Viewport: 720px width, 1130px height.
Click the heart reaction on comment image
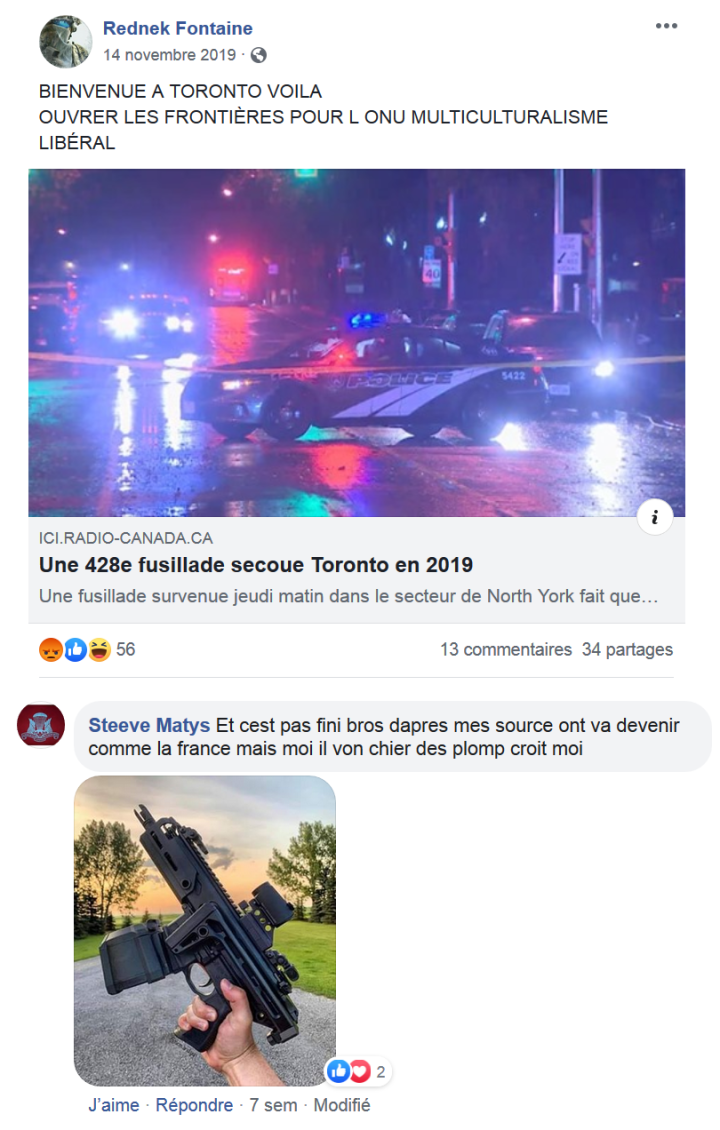(360, 1072)
